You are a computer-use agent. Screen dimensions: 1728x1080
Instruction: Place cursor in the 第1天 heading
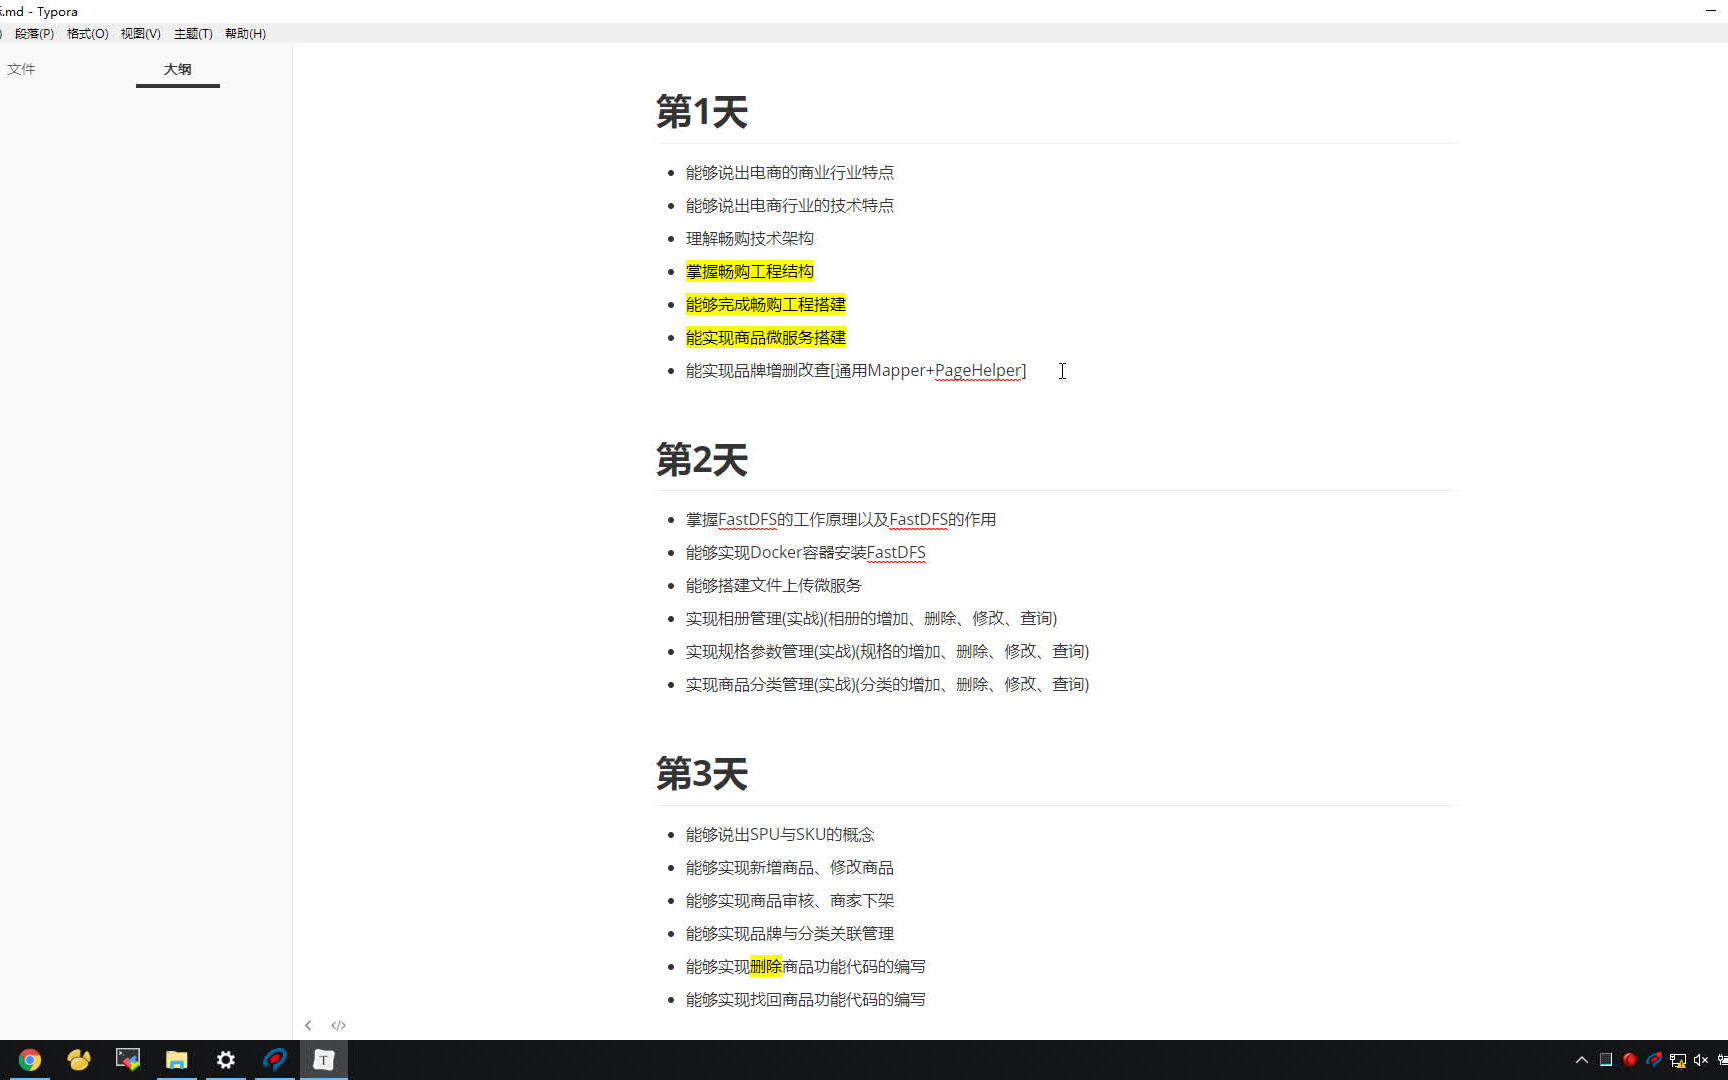tap(701, 112)
